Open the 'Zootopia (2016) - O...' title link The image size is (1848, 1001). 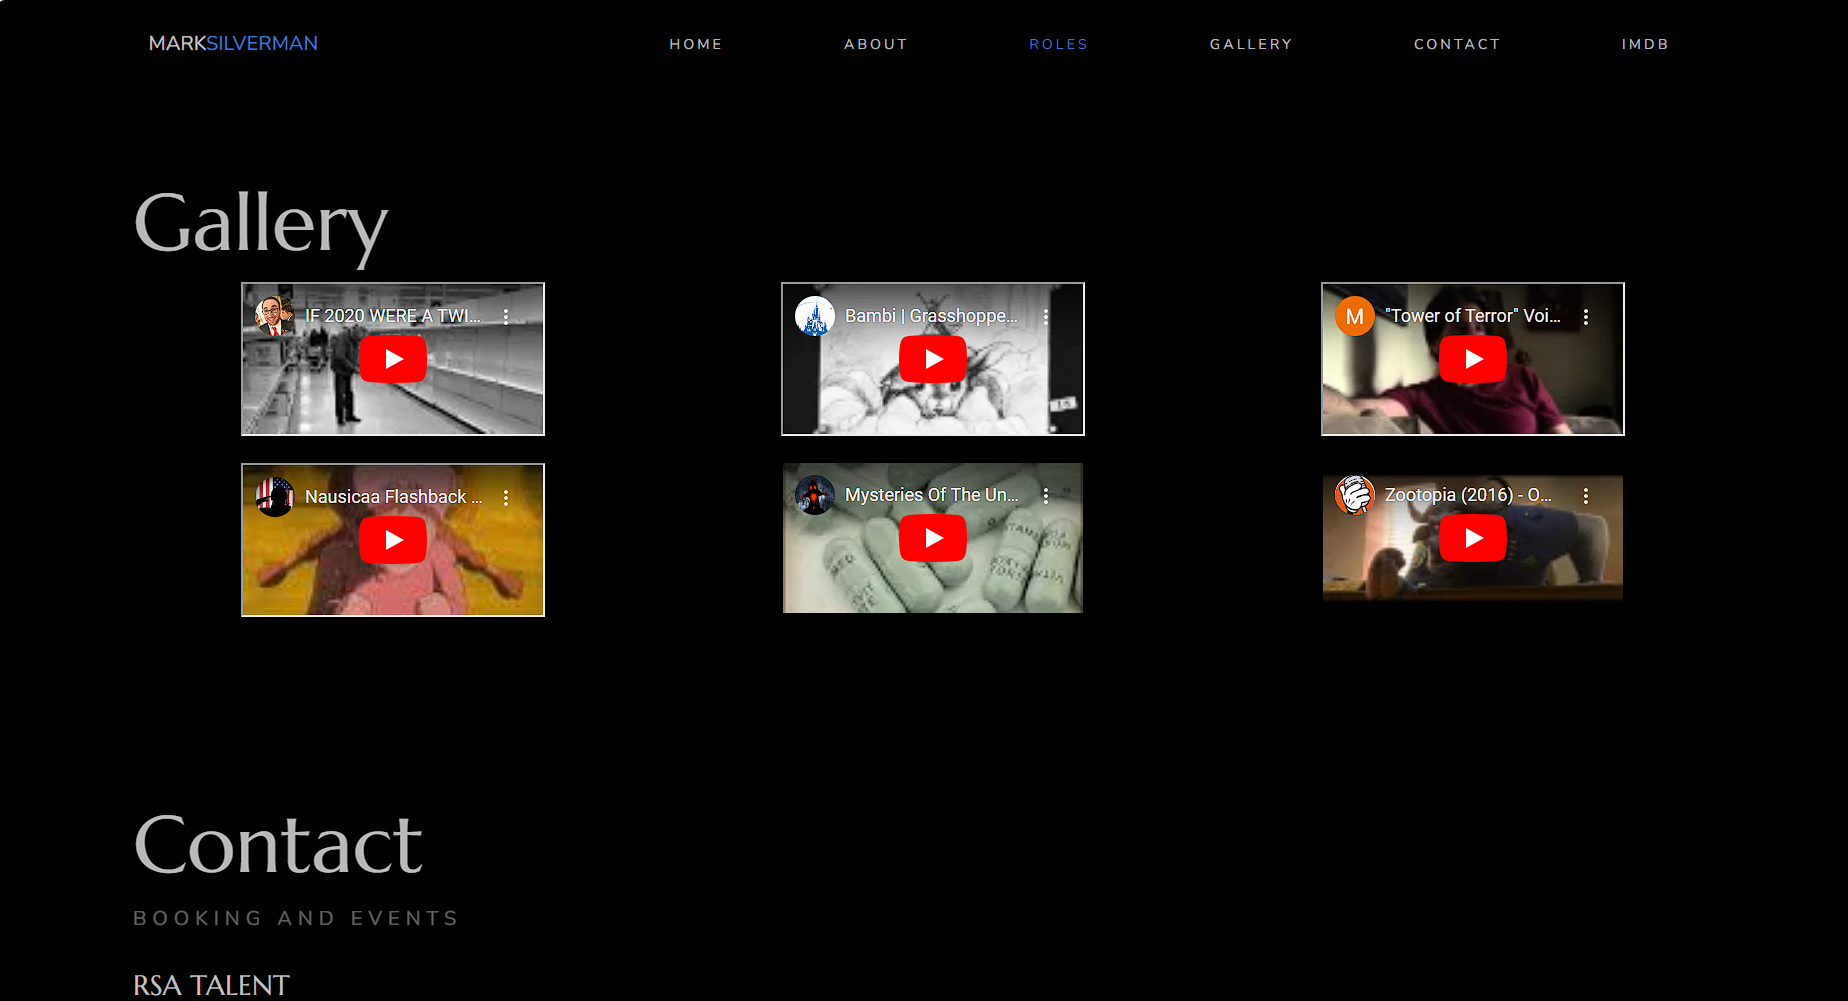click(1468, 495)
